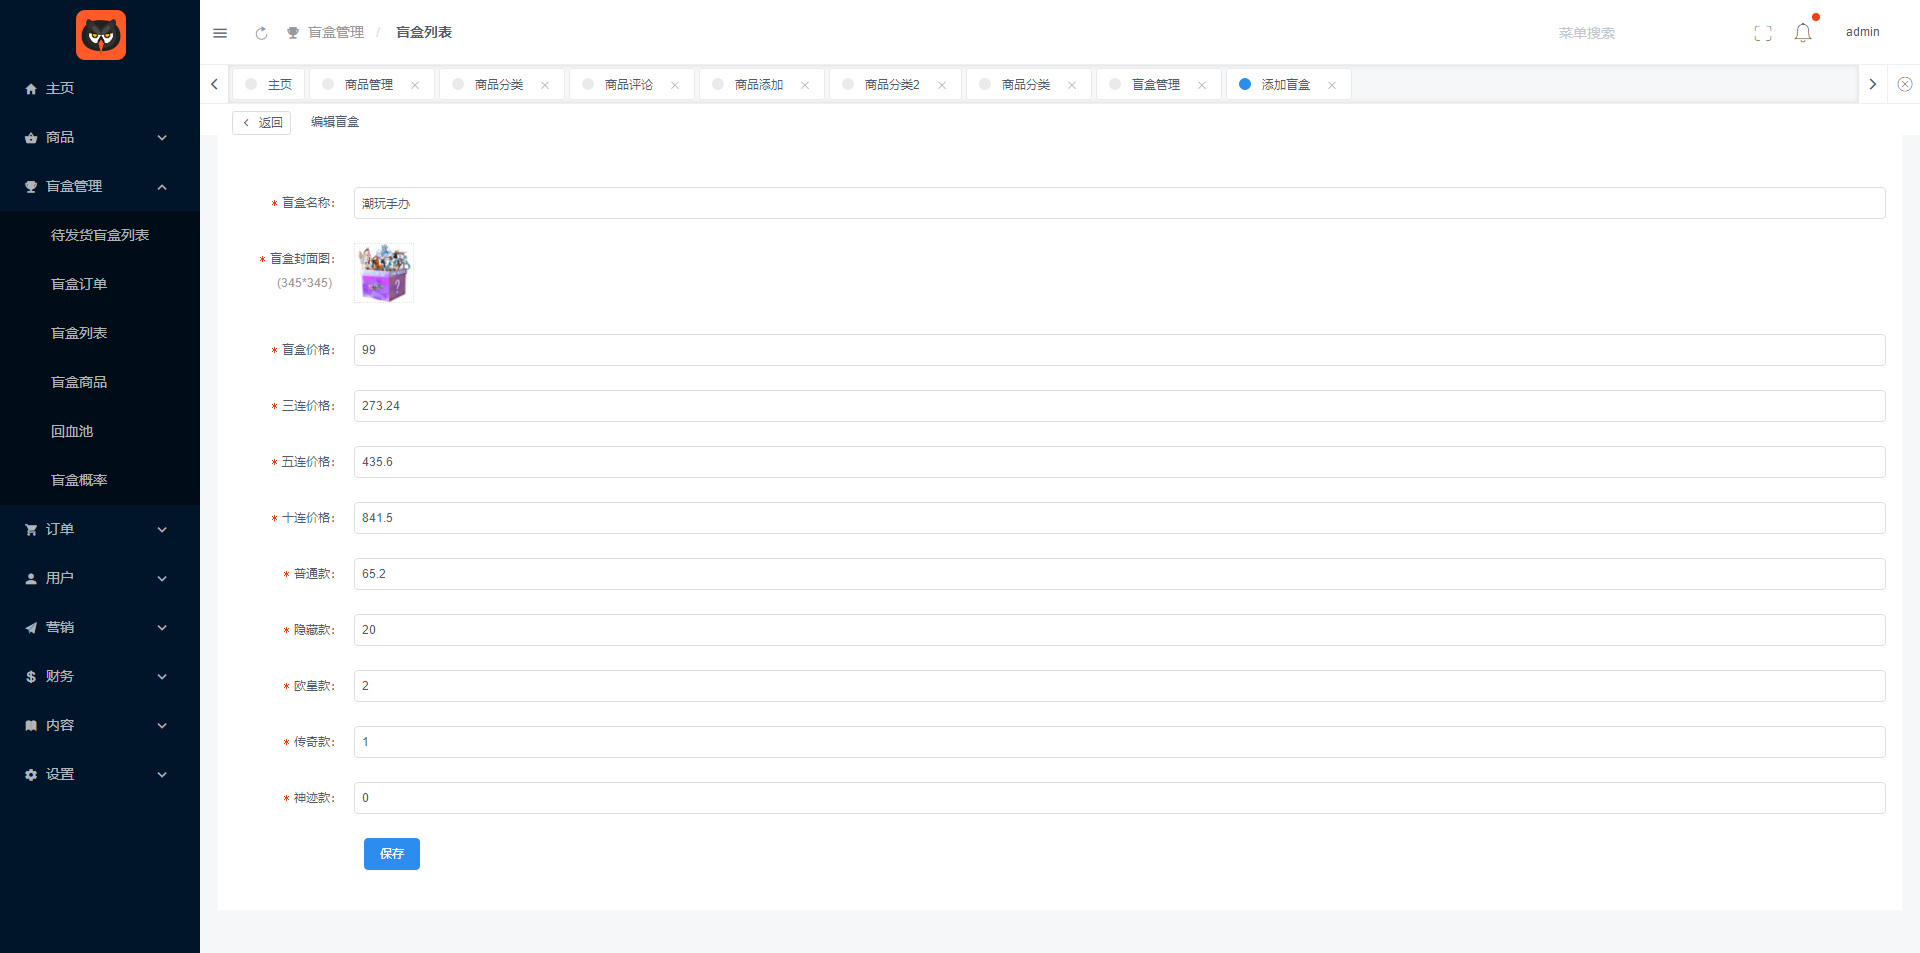1920x953 pixels.
Task: Open the notifications bell
Action: [1802, 33]
